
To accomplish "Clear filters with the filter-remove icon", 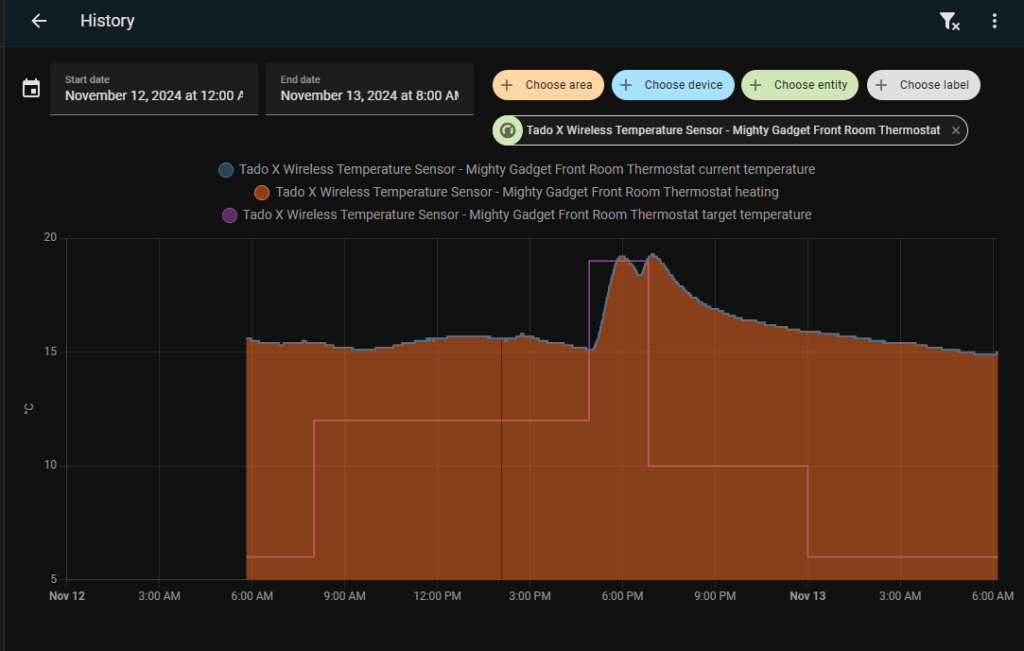I will [949, 21].
